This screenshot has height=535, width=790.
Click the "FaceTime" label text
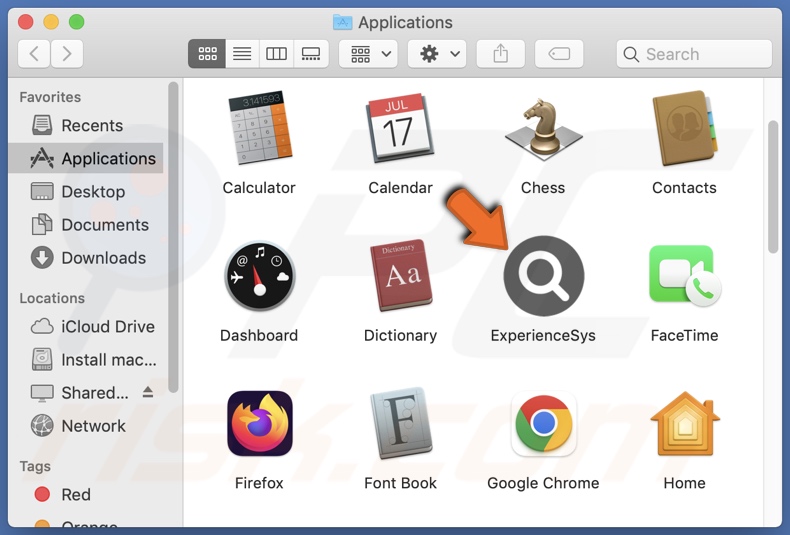[x=684, y=336]
